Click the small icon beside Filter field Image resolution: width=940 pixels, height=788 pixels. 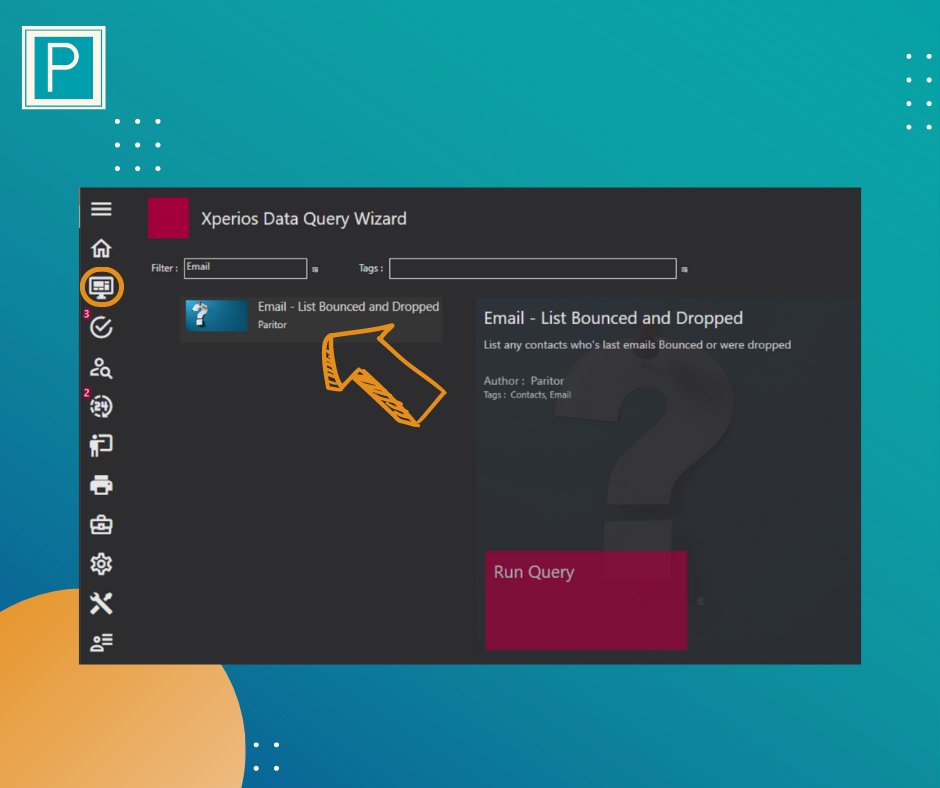point(315,269)
